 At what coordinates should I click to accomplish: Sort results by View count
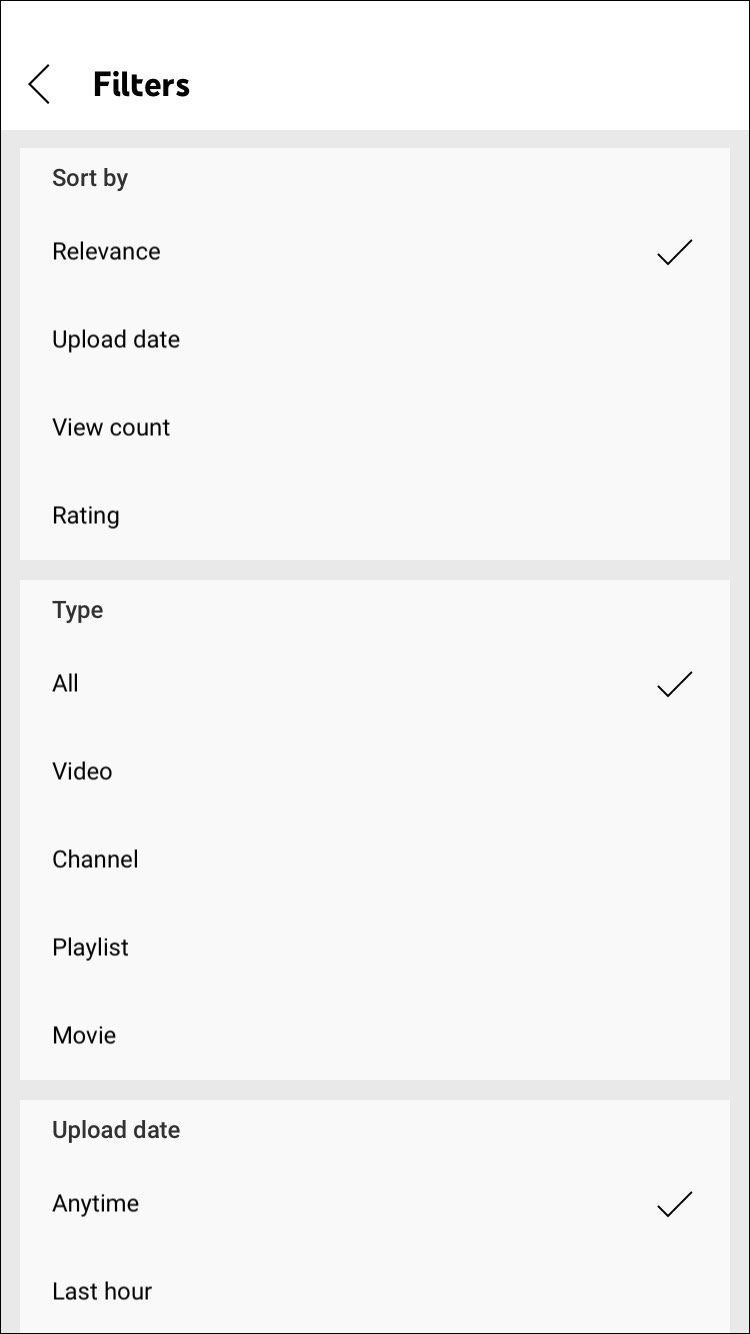coord(111,428)
